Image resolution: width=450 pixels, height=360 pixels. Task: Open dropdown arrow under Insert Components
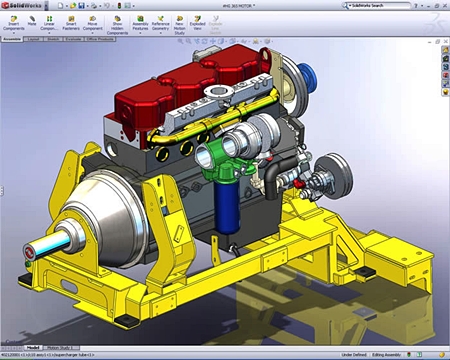(14, 33)
